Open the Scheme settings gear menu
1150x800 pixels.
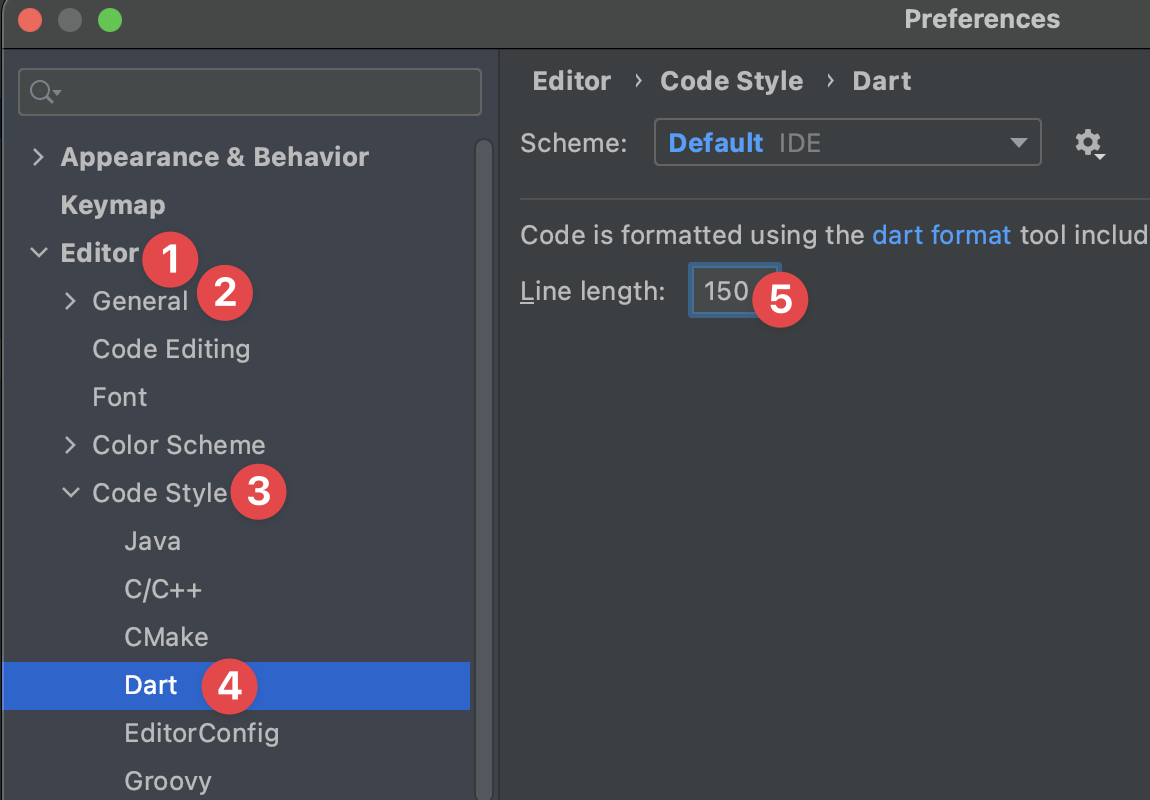tap(1089, 143)
